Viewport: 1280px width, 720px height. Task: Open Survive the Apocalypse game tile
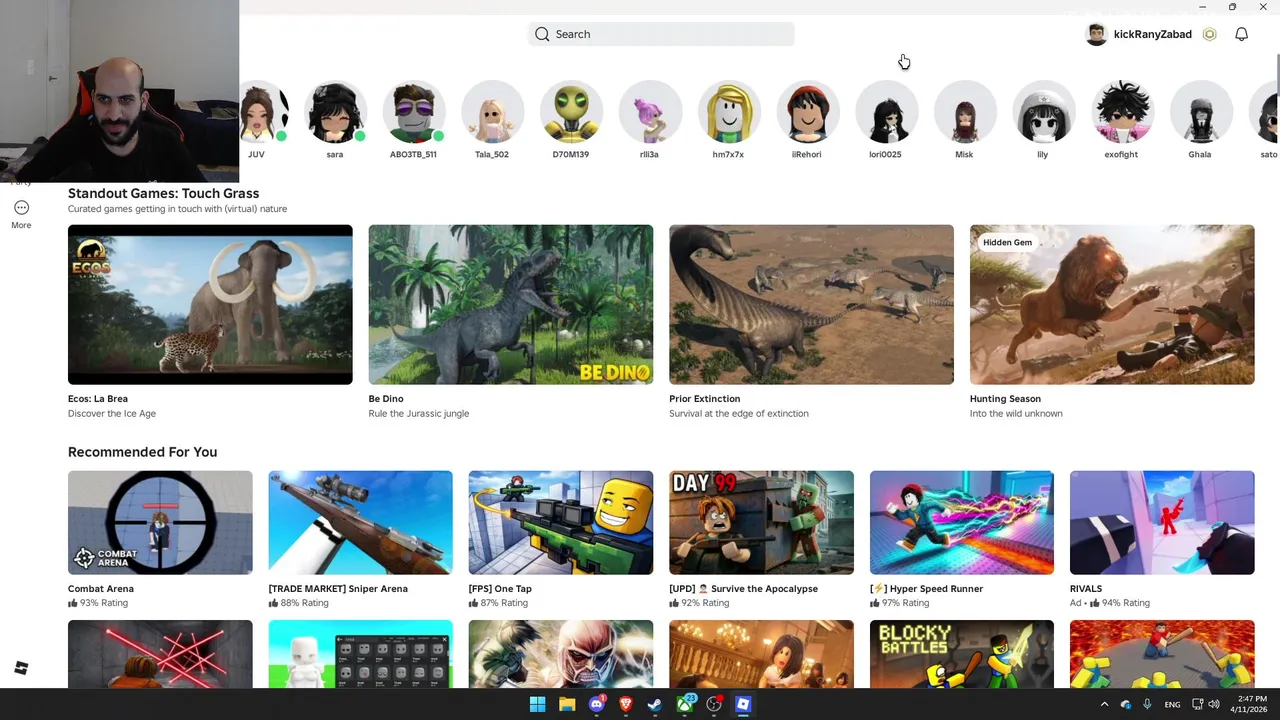click(761, 522)
